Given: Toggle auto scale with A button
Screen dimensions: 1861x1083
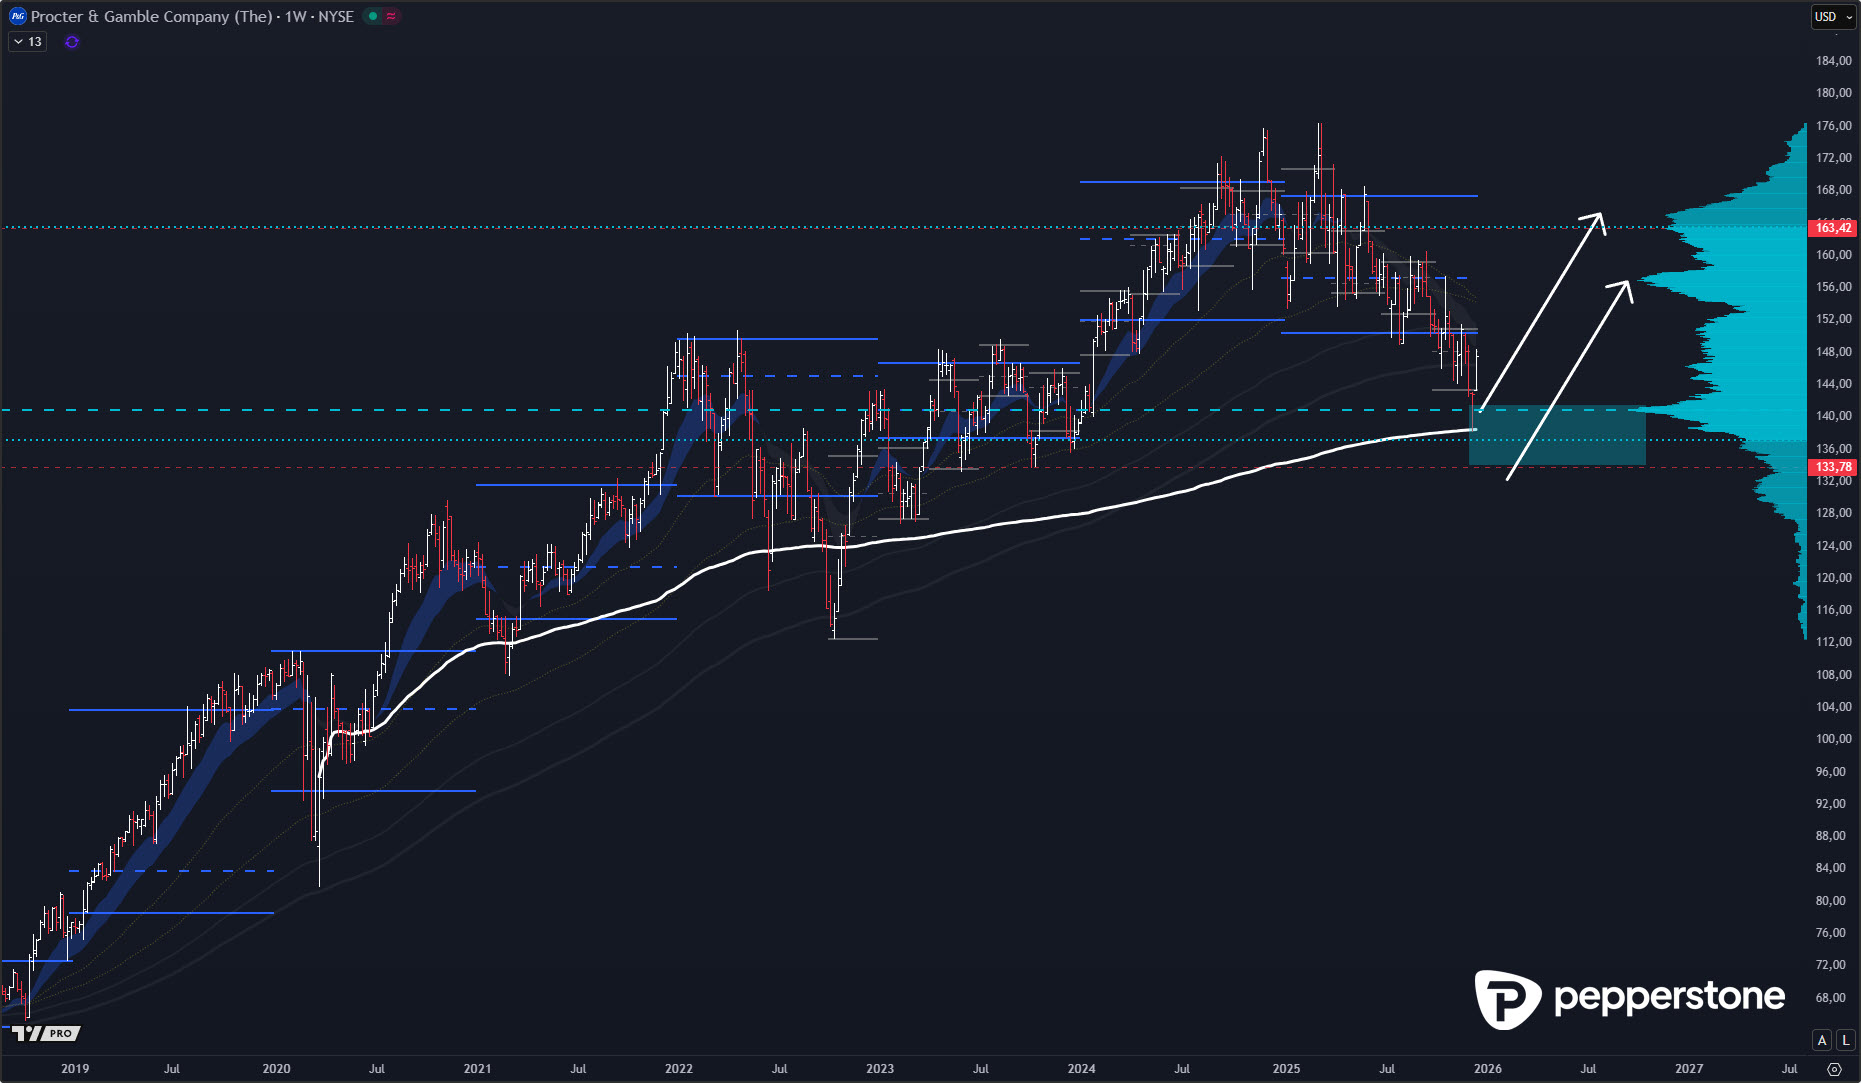Looking at the screenshot, I should 1821,1040.
